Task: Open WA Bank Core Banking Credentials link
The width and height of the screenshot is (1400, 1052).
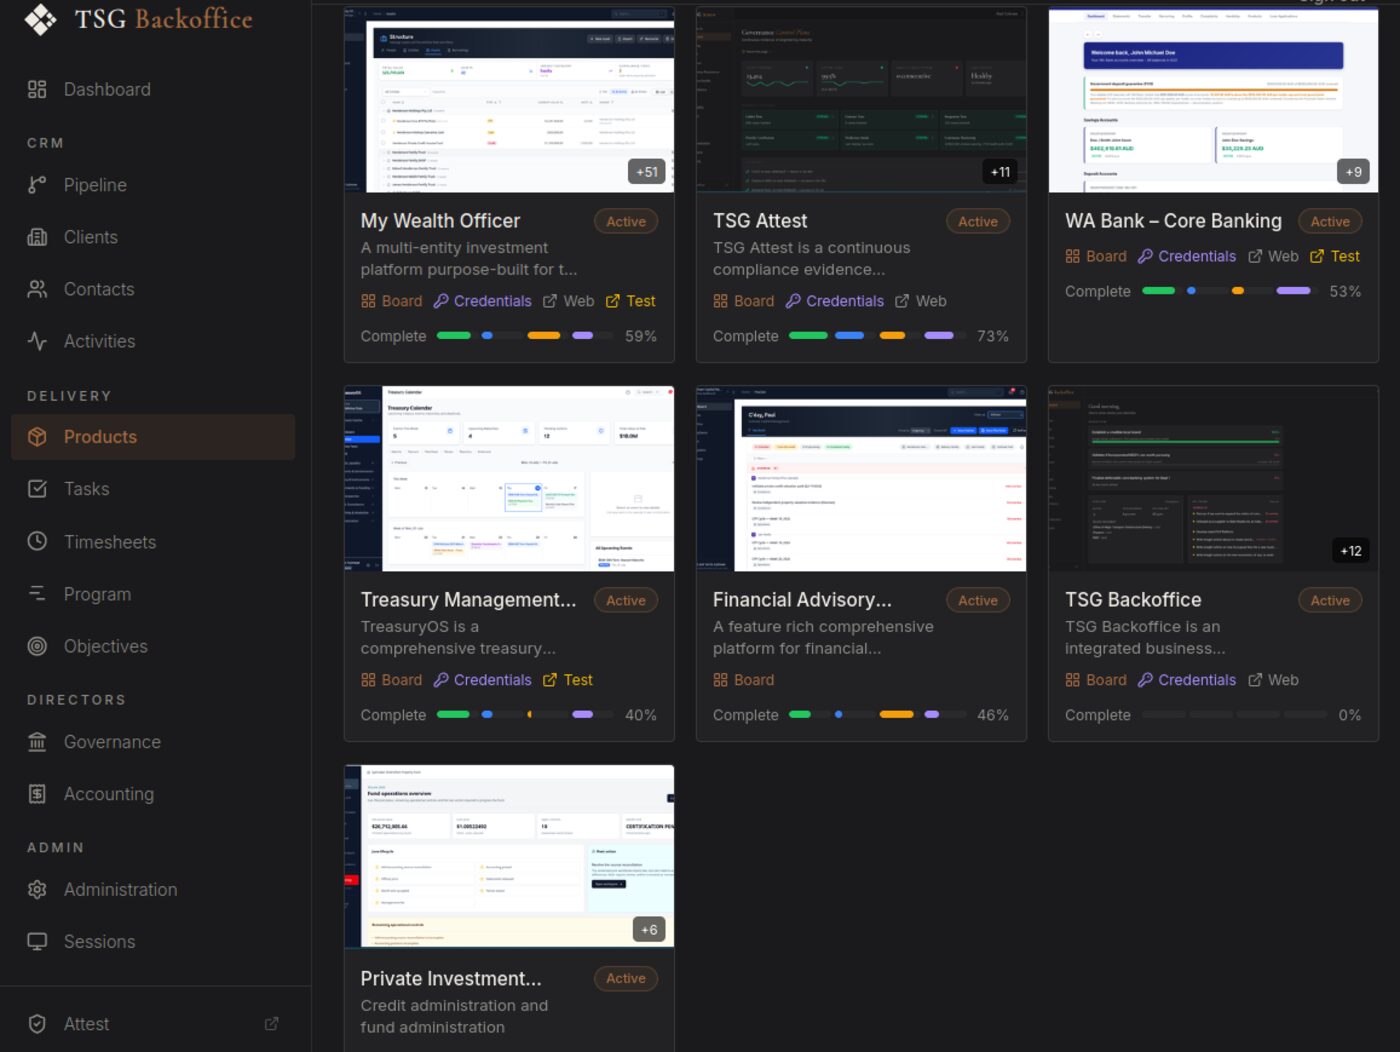Action: click(1187, 256)
